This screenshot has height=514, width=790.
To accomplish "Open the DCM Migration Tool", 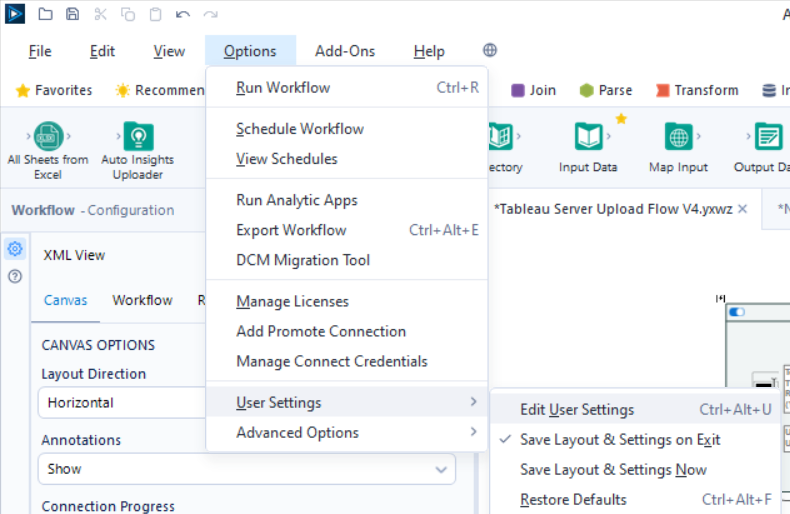I will pos(347,260).
